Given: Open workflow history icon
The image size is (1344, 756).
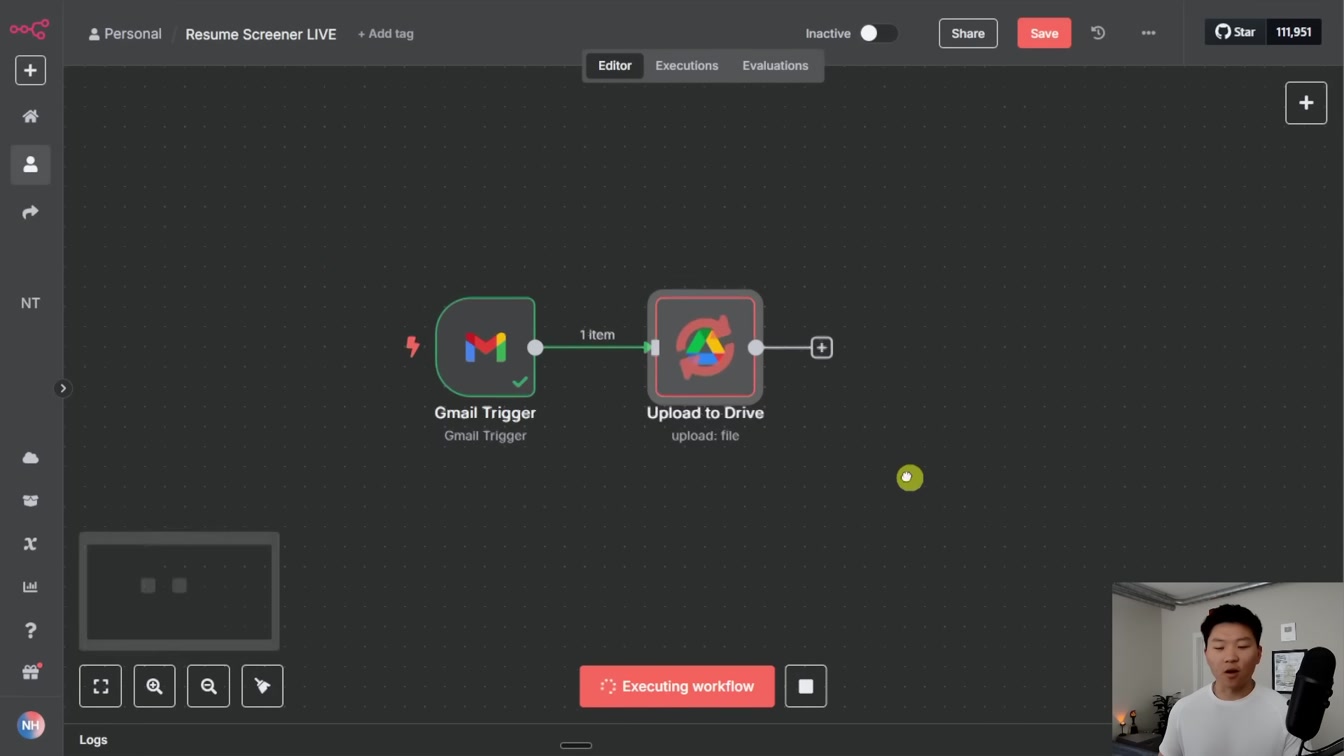Looking at the screenshot, I should 1098,33.
